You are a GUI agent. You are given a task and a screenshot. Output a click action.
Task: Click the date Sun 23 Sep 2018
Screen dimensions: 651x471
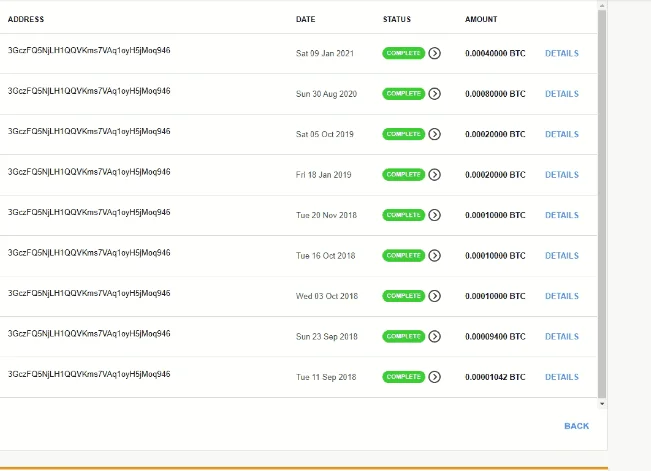pyautogui.click(x=327, y=336)
